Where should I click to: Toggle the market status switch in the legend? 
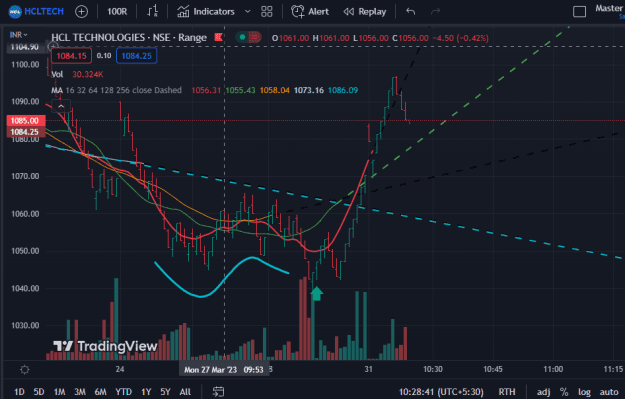[x=248, y=37]
